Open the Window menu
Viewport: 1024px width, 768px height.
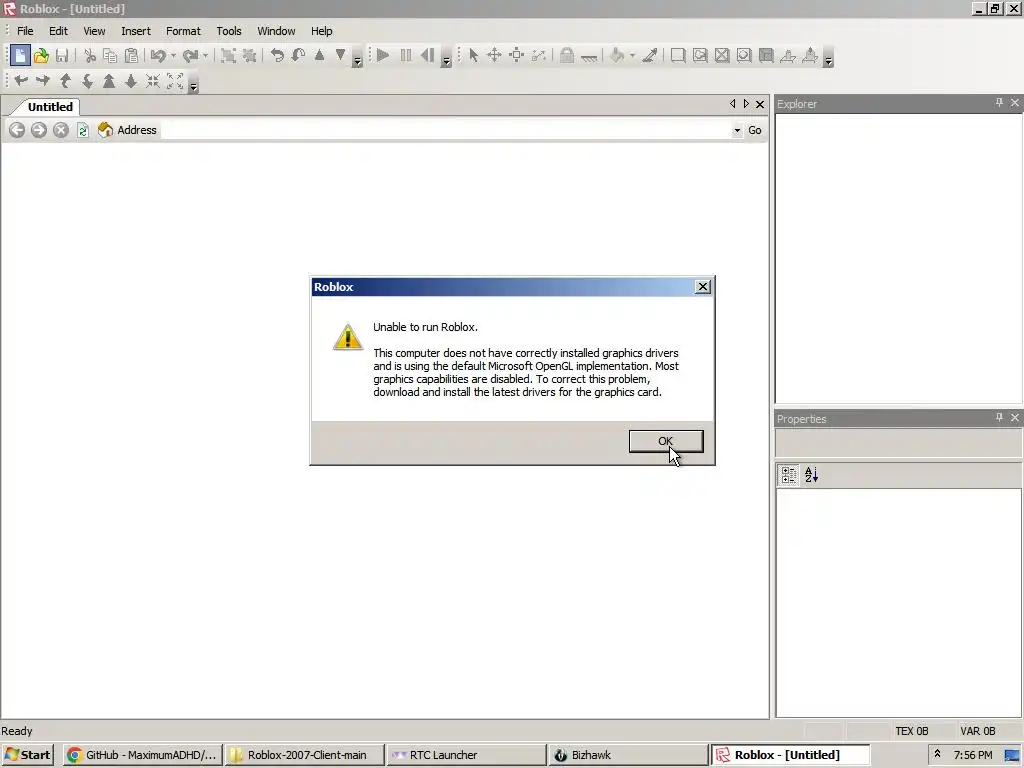[276, 31]
